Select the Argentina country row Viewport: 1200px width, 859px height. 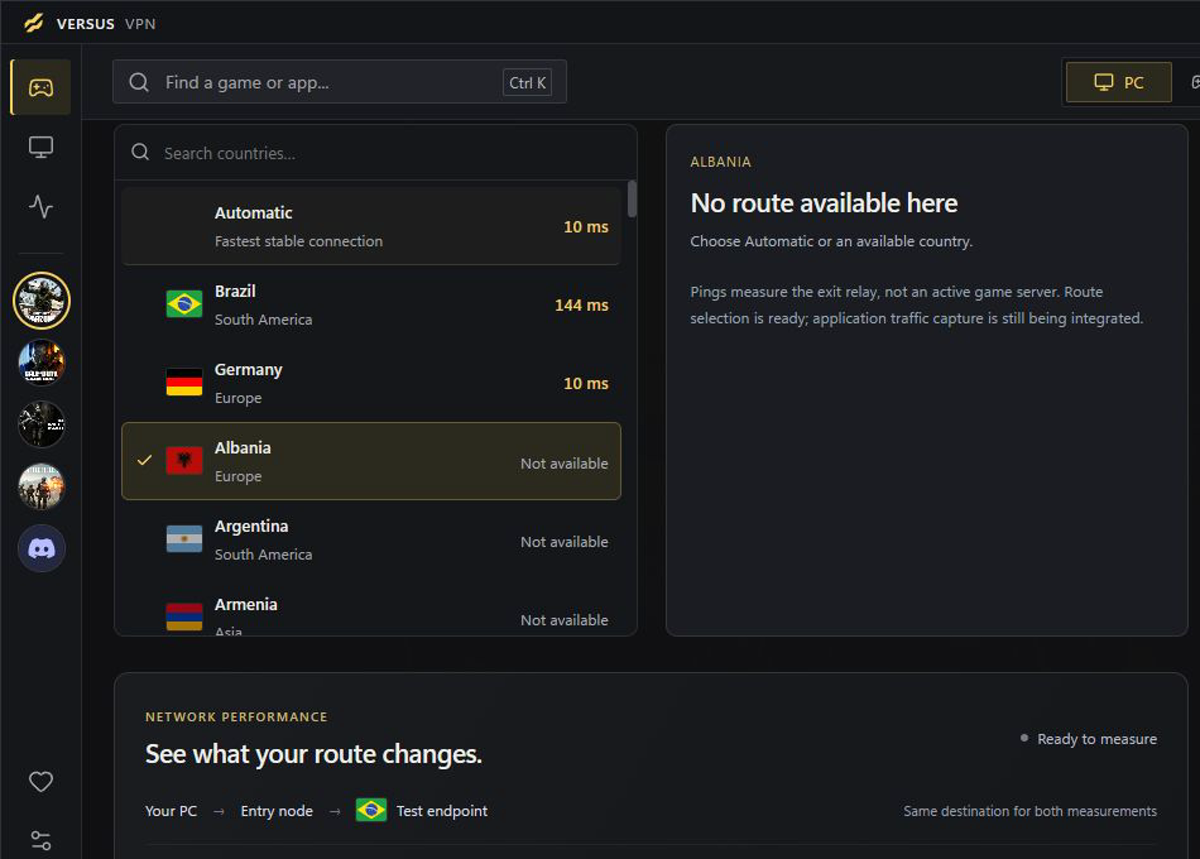[371, 540]
